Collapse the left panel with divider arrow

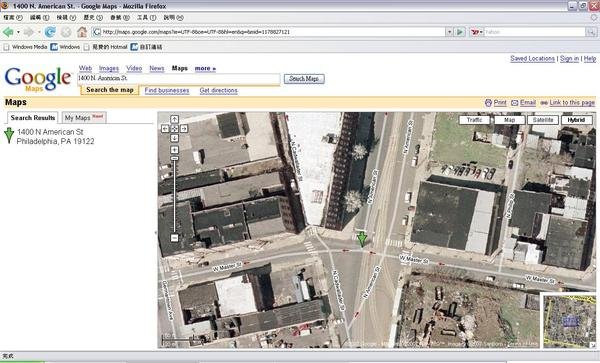tap(155, 233)
